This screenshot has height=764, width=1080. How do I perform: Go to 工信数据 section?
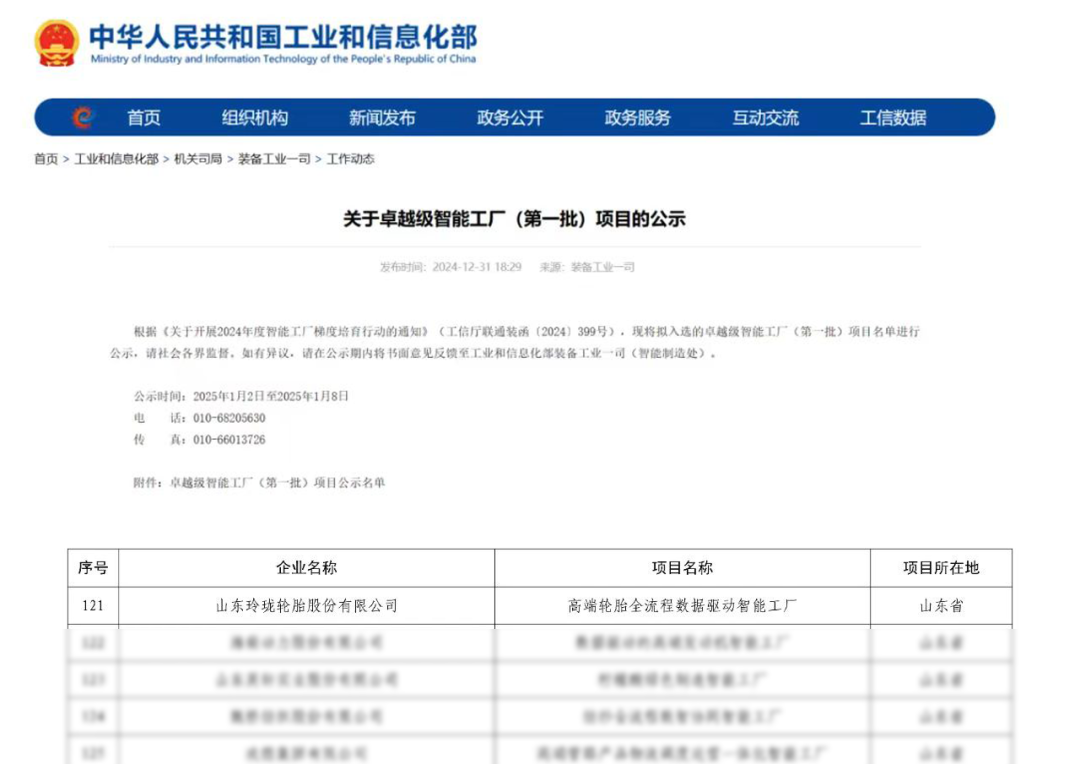[893, 118]
